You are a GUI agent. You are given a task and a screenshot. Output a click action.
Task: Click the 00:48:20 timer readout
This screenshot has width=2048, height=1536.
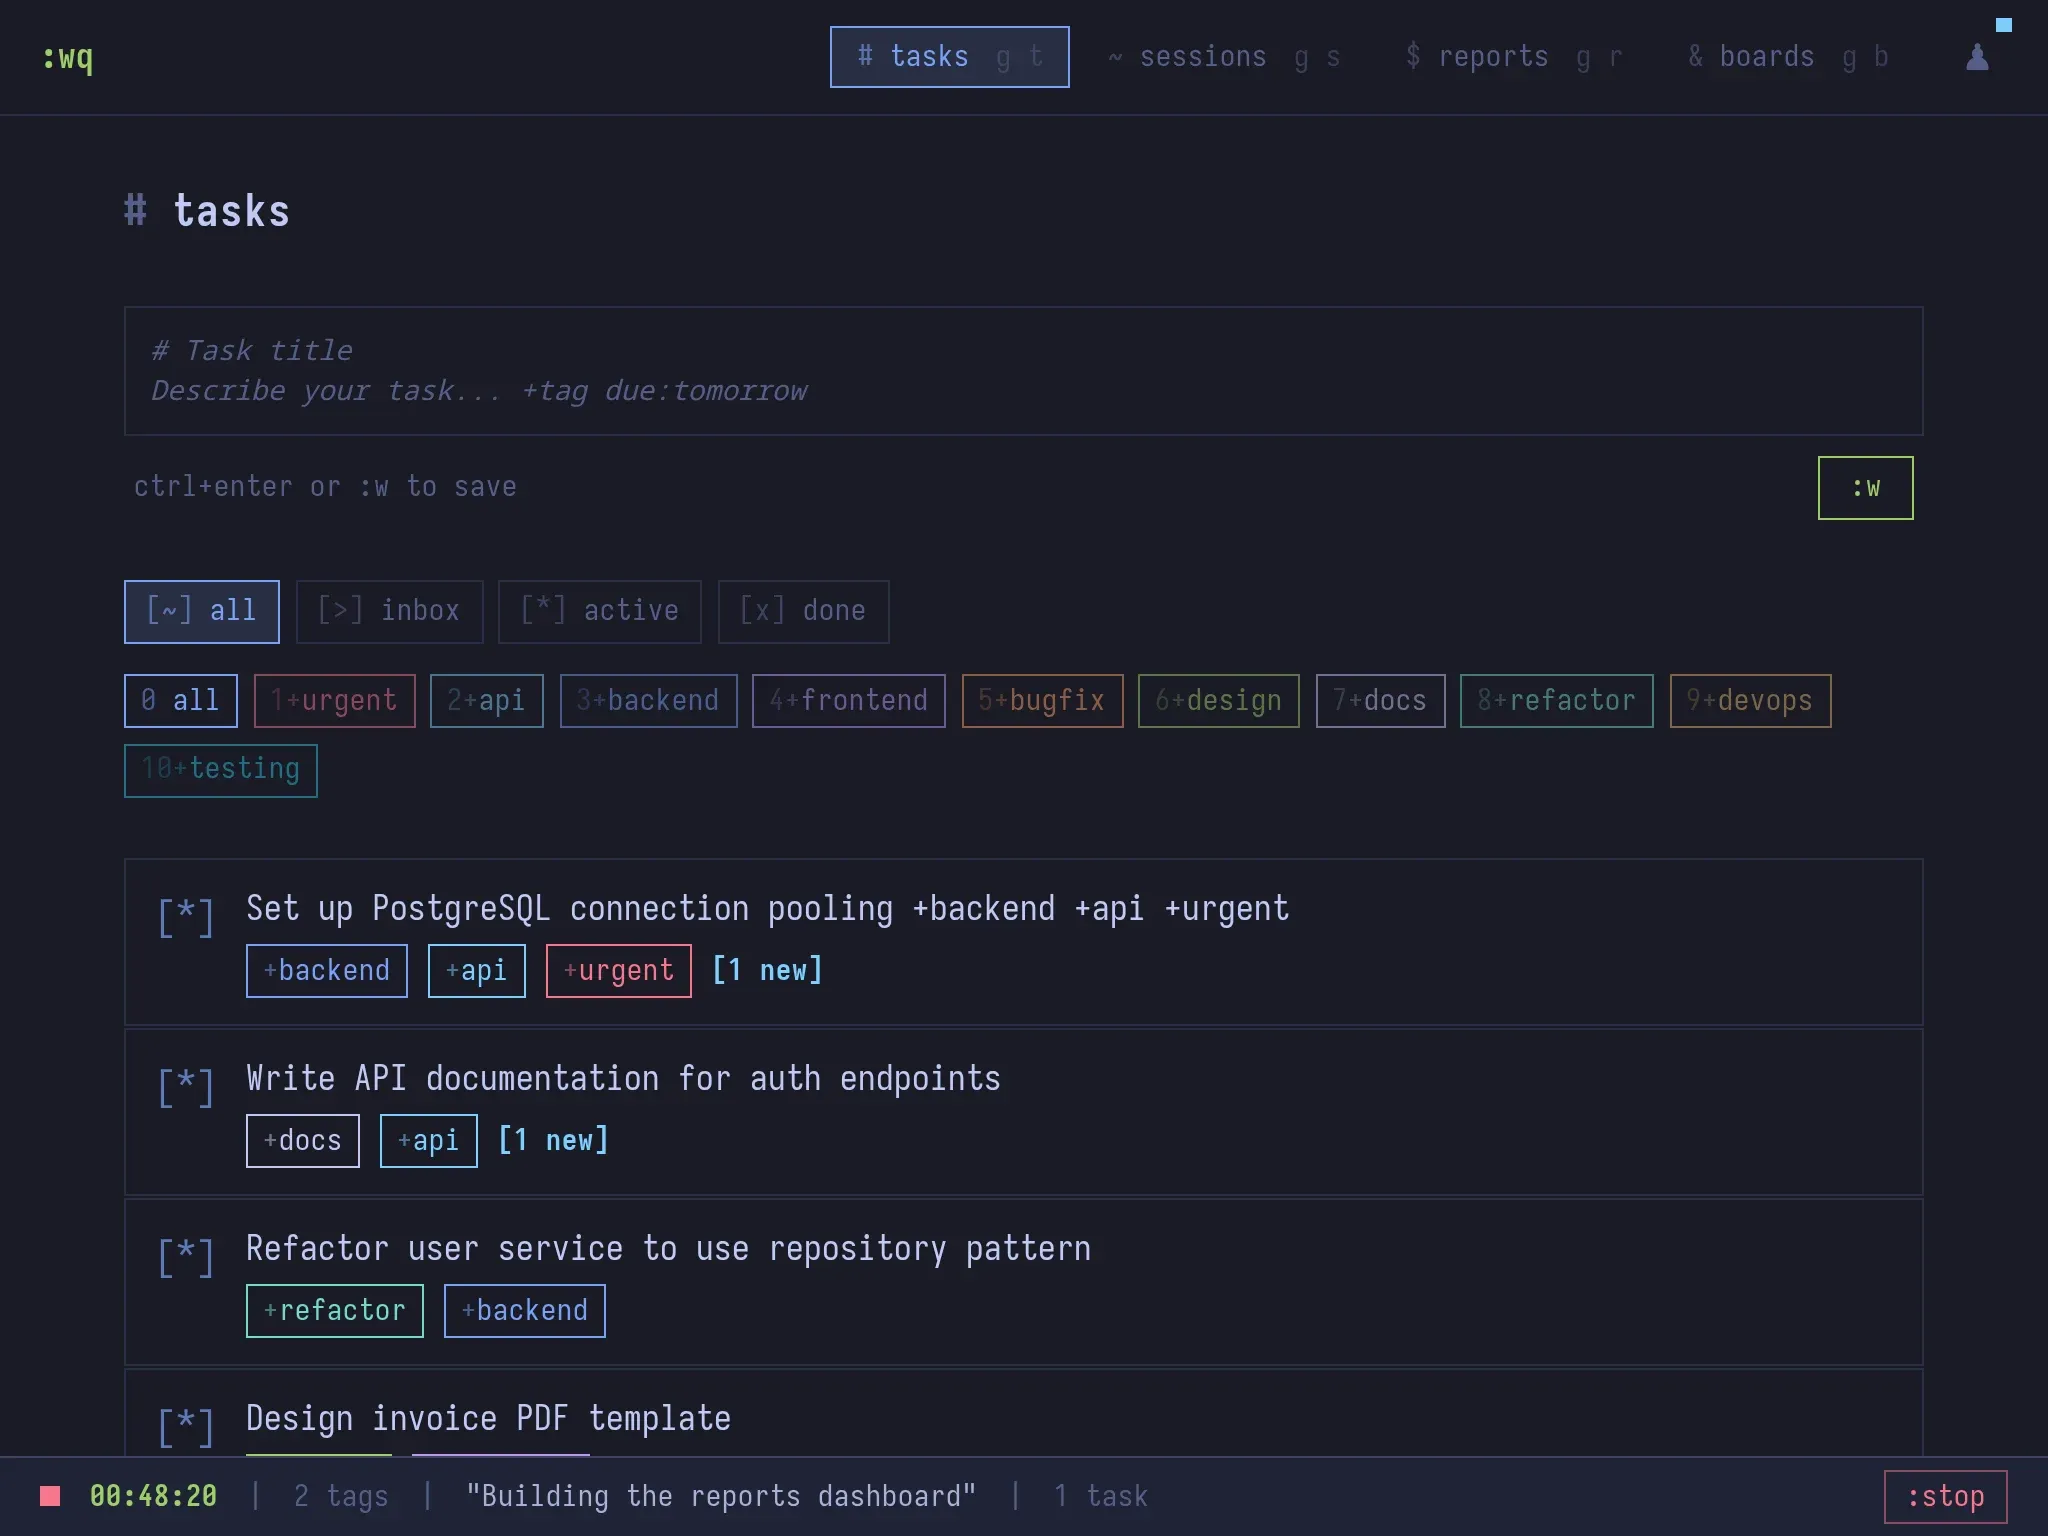(153, 1496)
